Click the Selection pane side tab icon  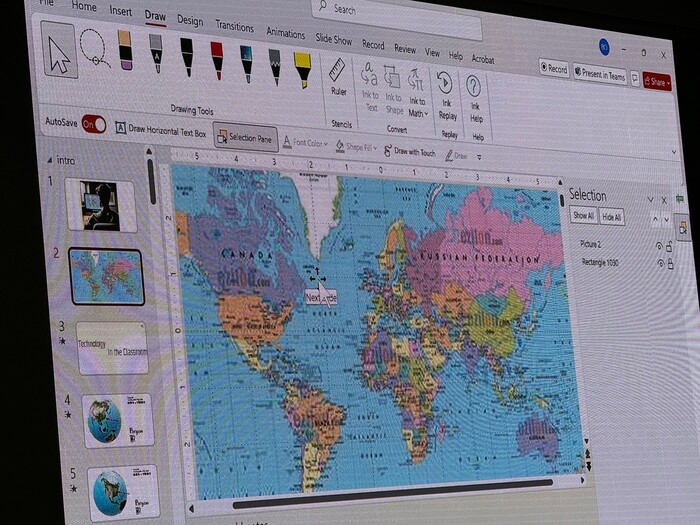coord(683,228)
